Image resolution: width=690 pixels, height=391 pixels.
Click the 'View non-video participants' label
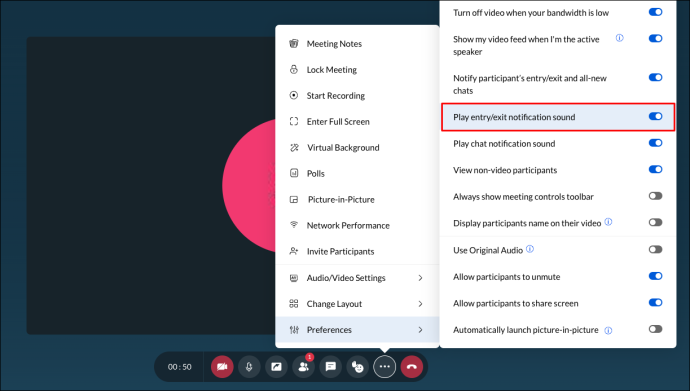point(505,170)
